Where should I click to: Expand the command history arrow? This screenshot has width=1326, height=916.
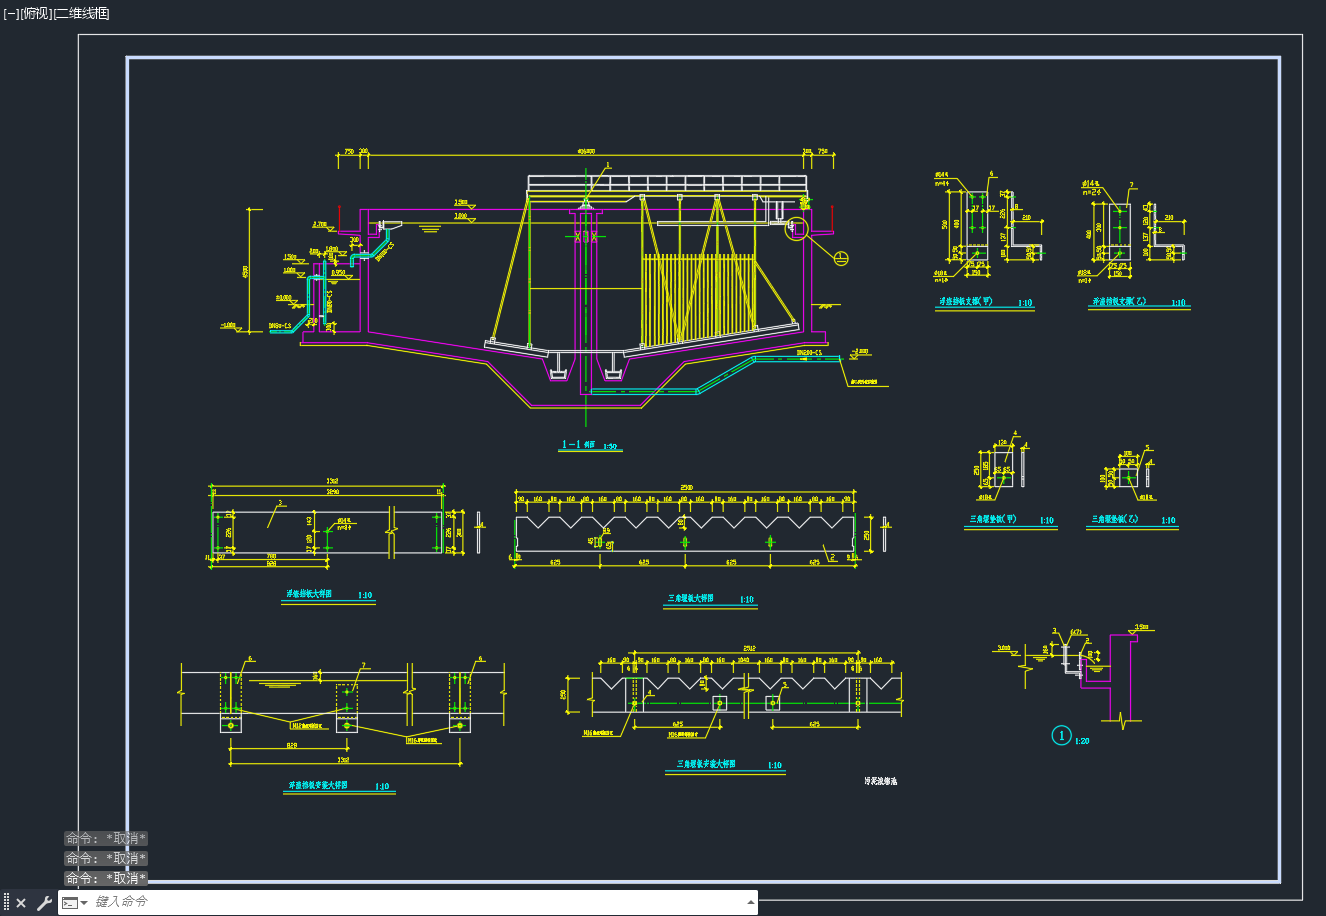[751, 902]
